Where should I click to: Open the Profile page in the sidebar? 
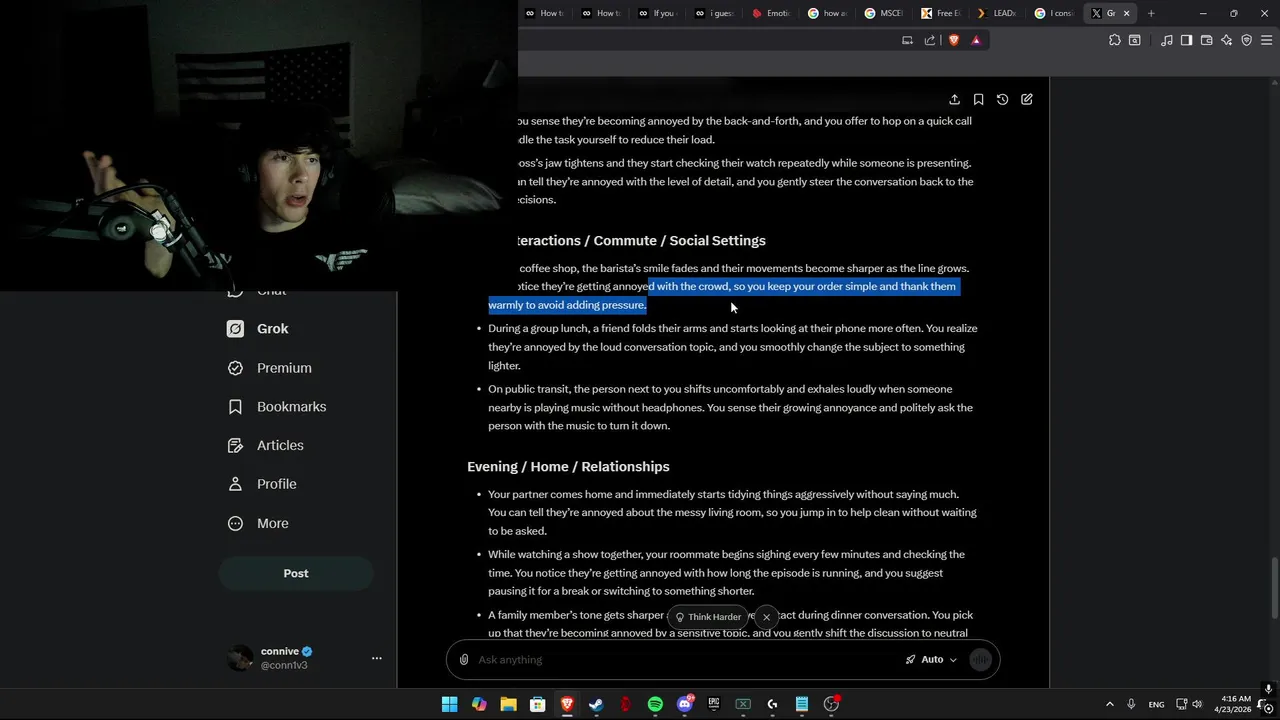(262, 484)
